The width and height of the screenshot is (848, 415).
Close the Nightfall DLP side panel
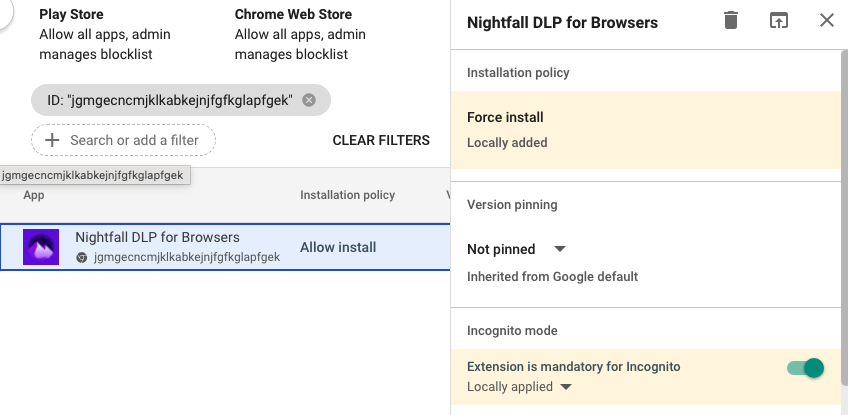826,21
